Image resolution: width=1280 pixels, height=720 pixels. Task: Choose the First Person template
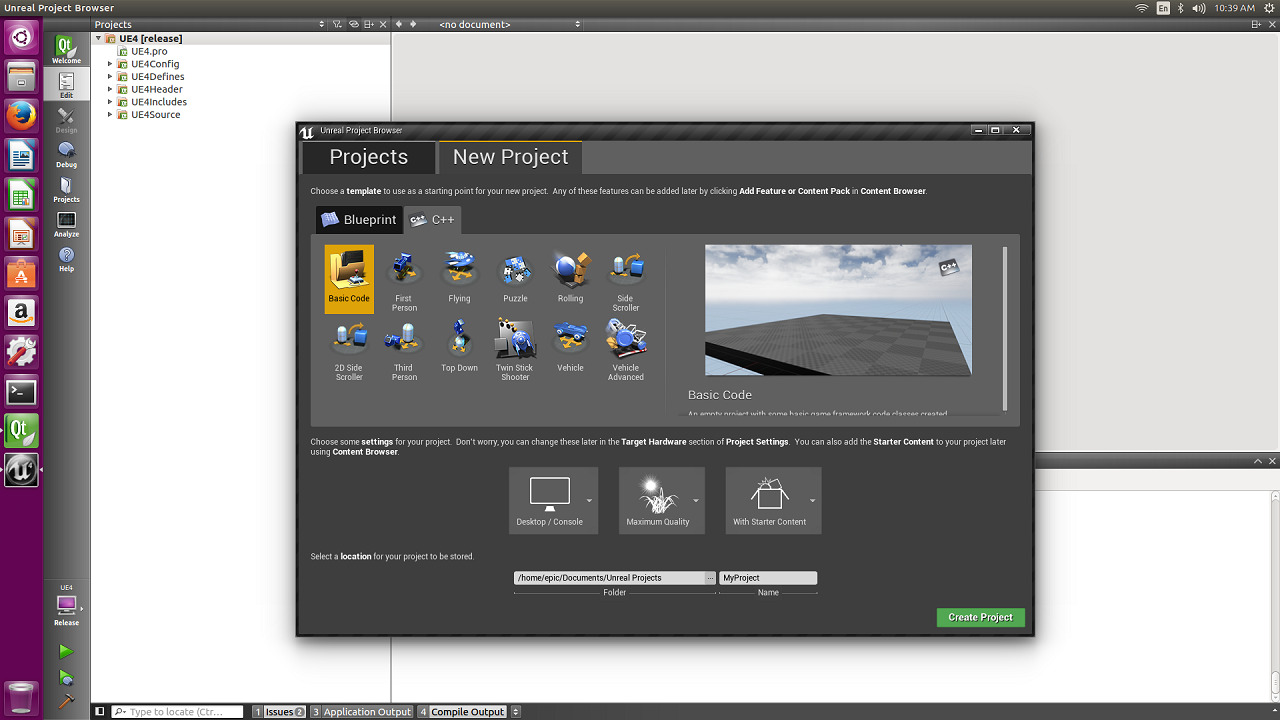pos(404,279)
